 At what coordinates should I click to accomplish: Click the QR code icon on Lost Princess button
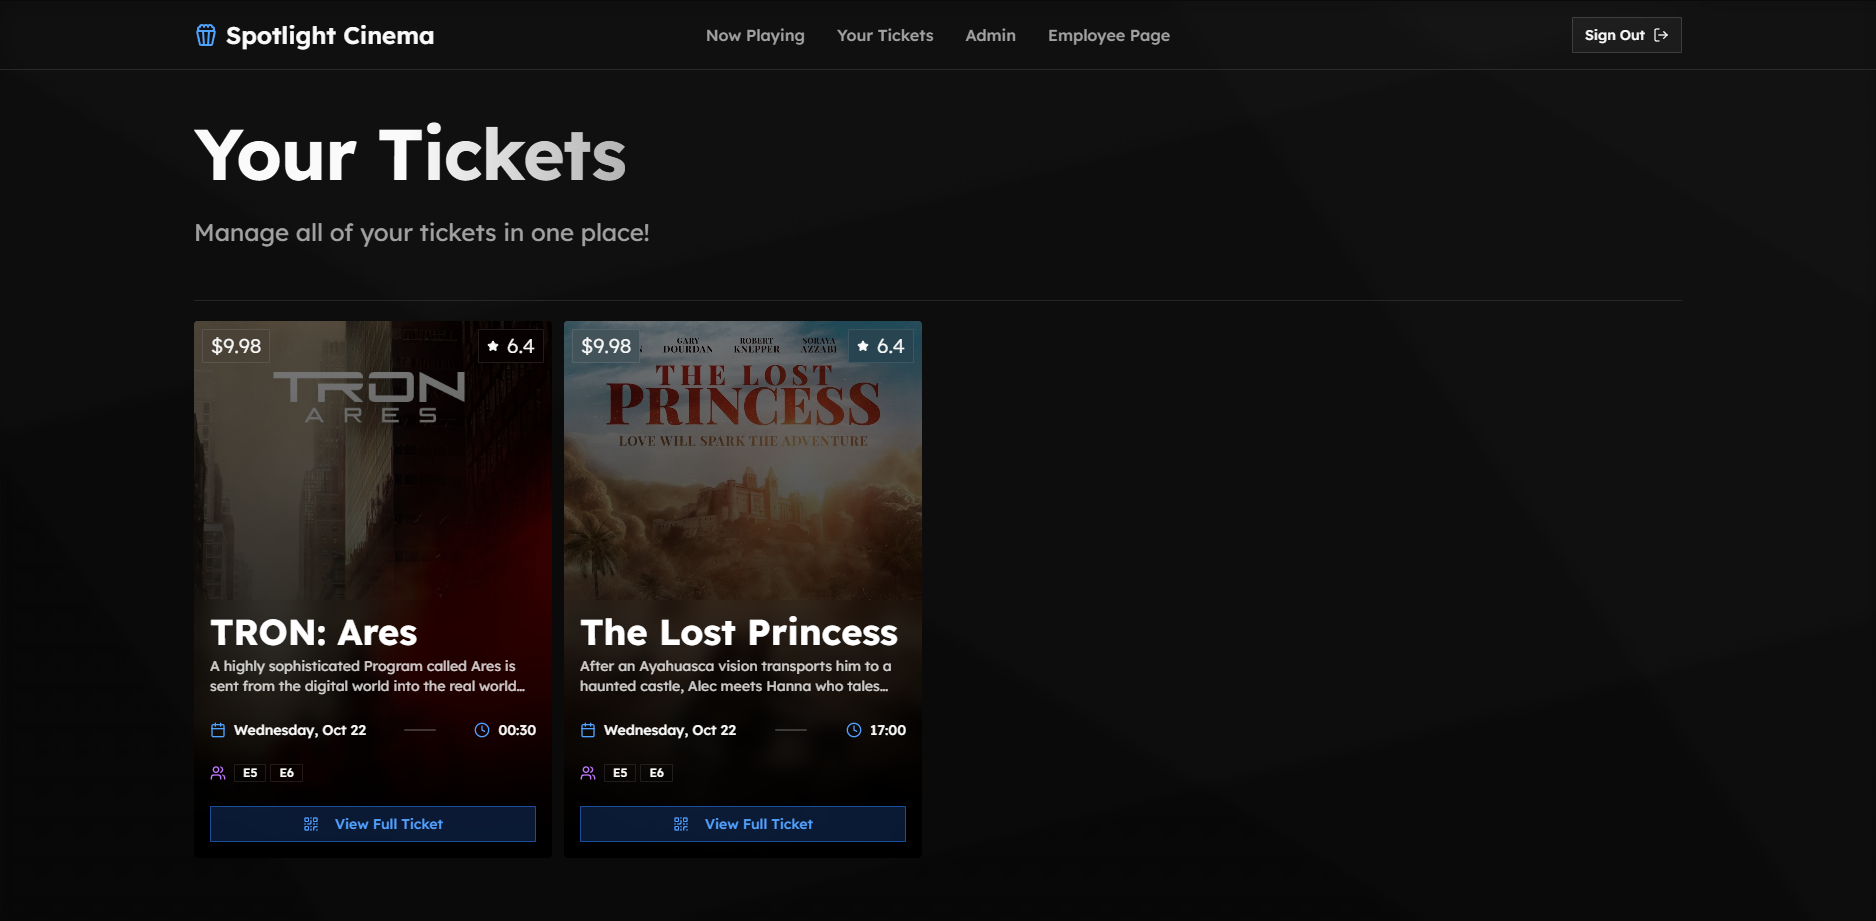click(681, 824)
